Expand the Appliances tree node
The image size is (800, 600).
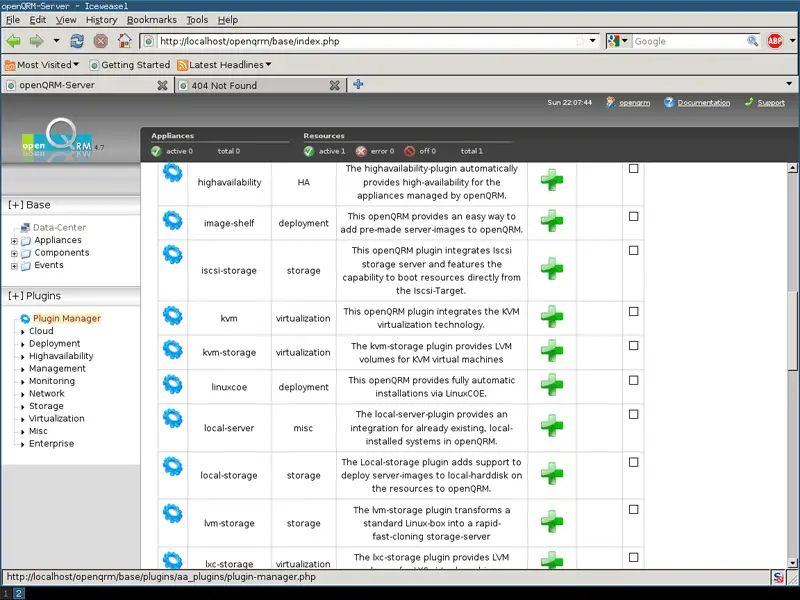click(x=14, y=241)
